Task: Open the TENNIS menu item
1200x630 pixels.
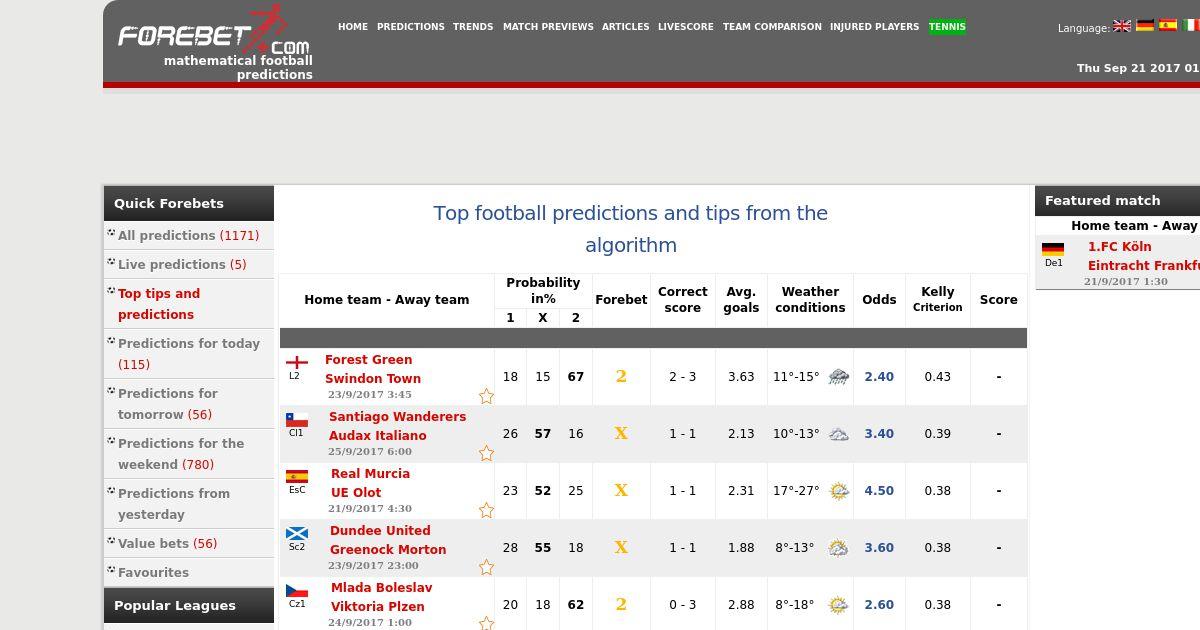Action: (947, 27)
